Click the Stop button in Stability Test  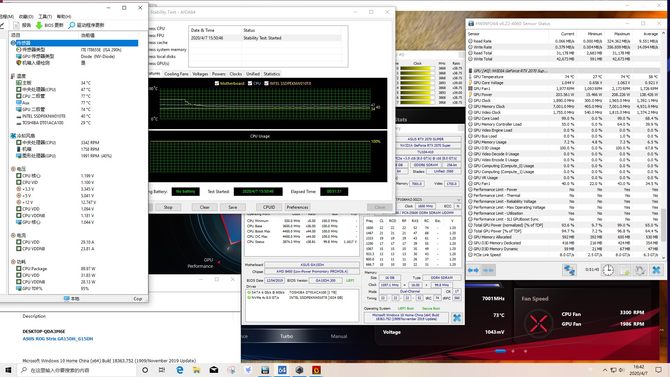pyautogui.click(x=168, y=207)
